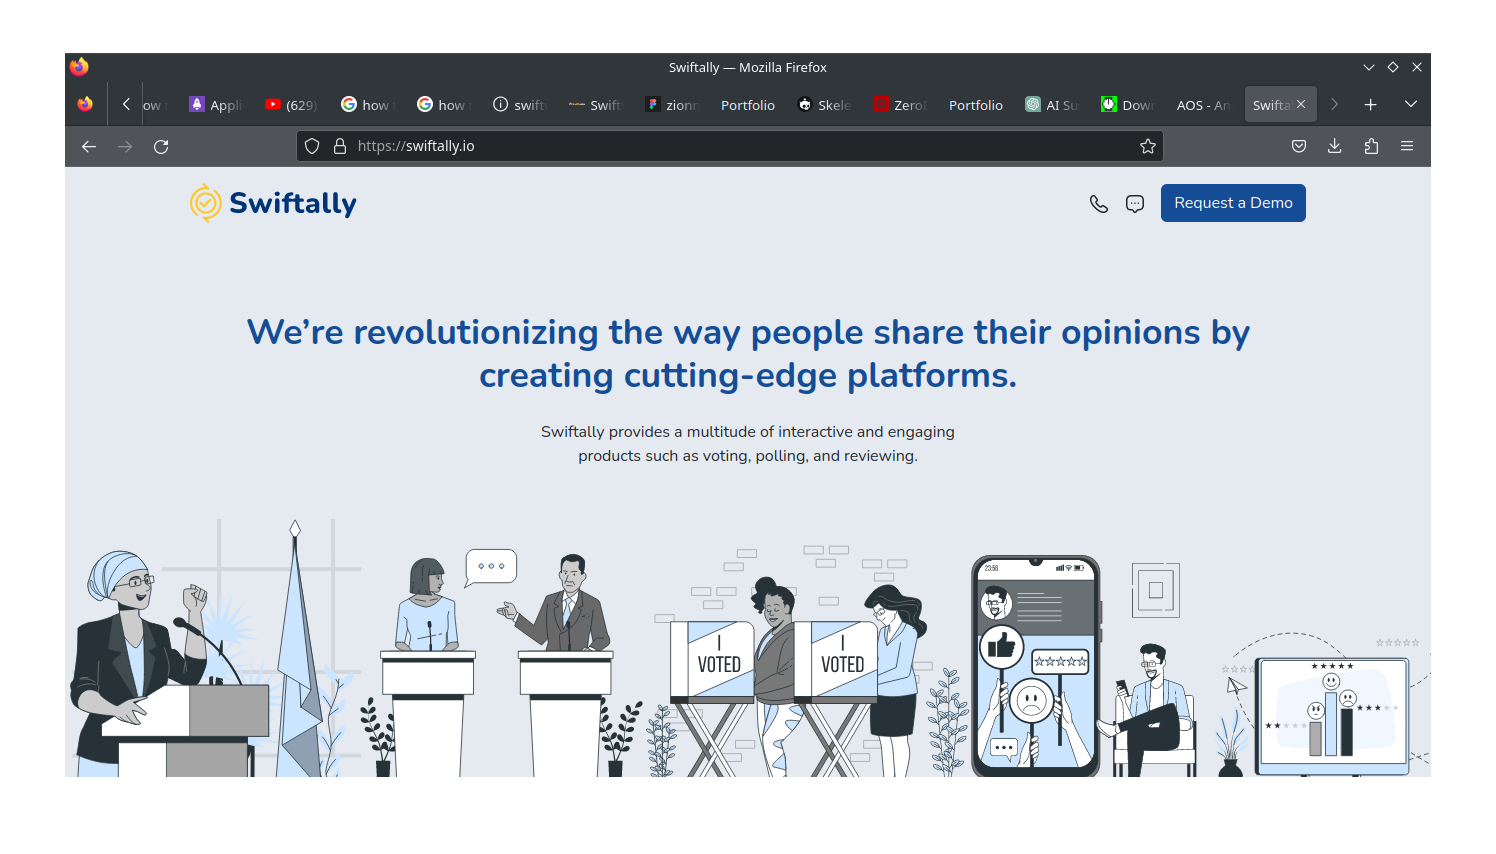The image size is (1496, 854).
Task: Open the extensions puzzle icon
Action: click(1371, 146)
